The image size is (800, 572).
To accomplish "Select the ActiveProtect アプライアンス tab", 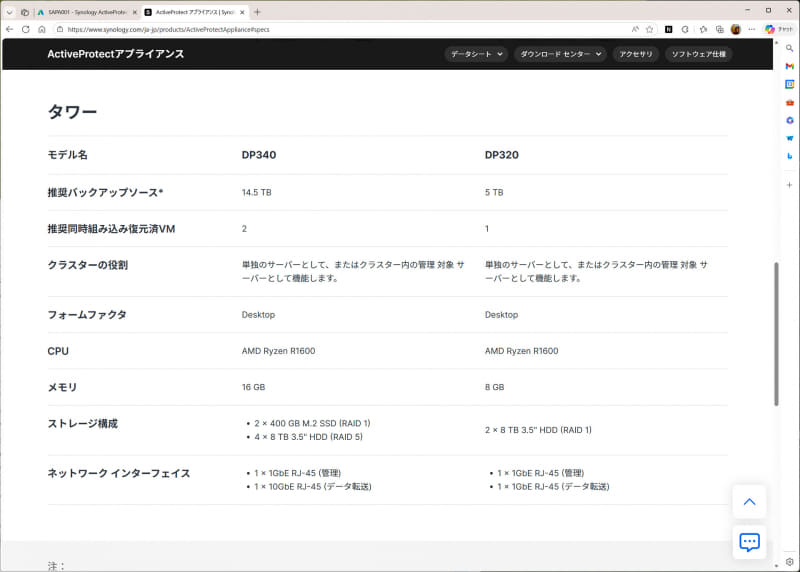I will [194, 12].
